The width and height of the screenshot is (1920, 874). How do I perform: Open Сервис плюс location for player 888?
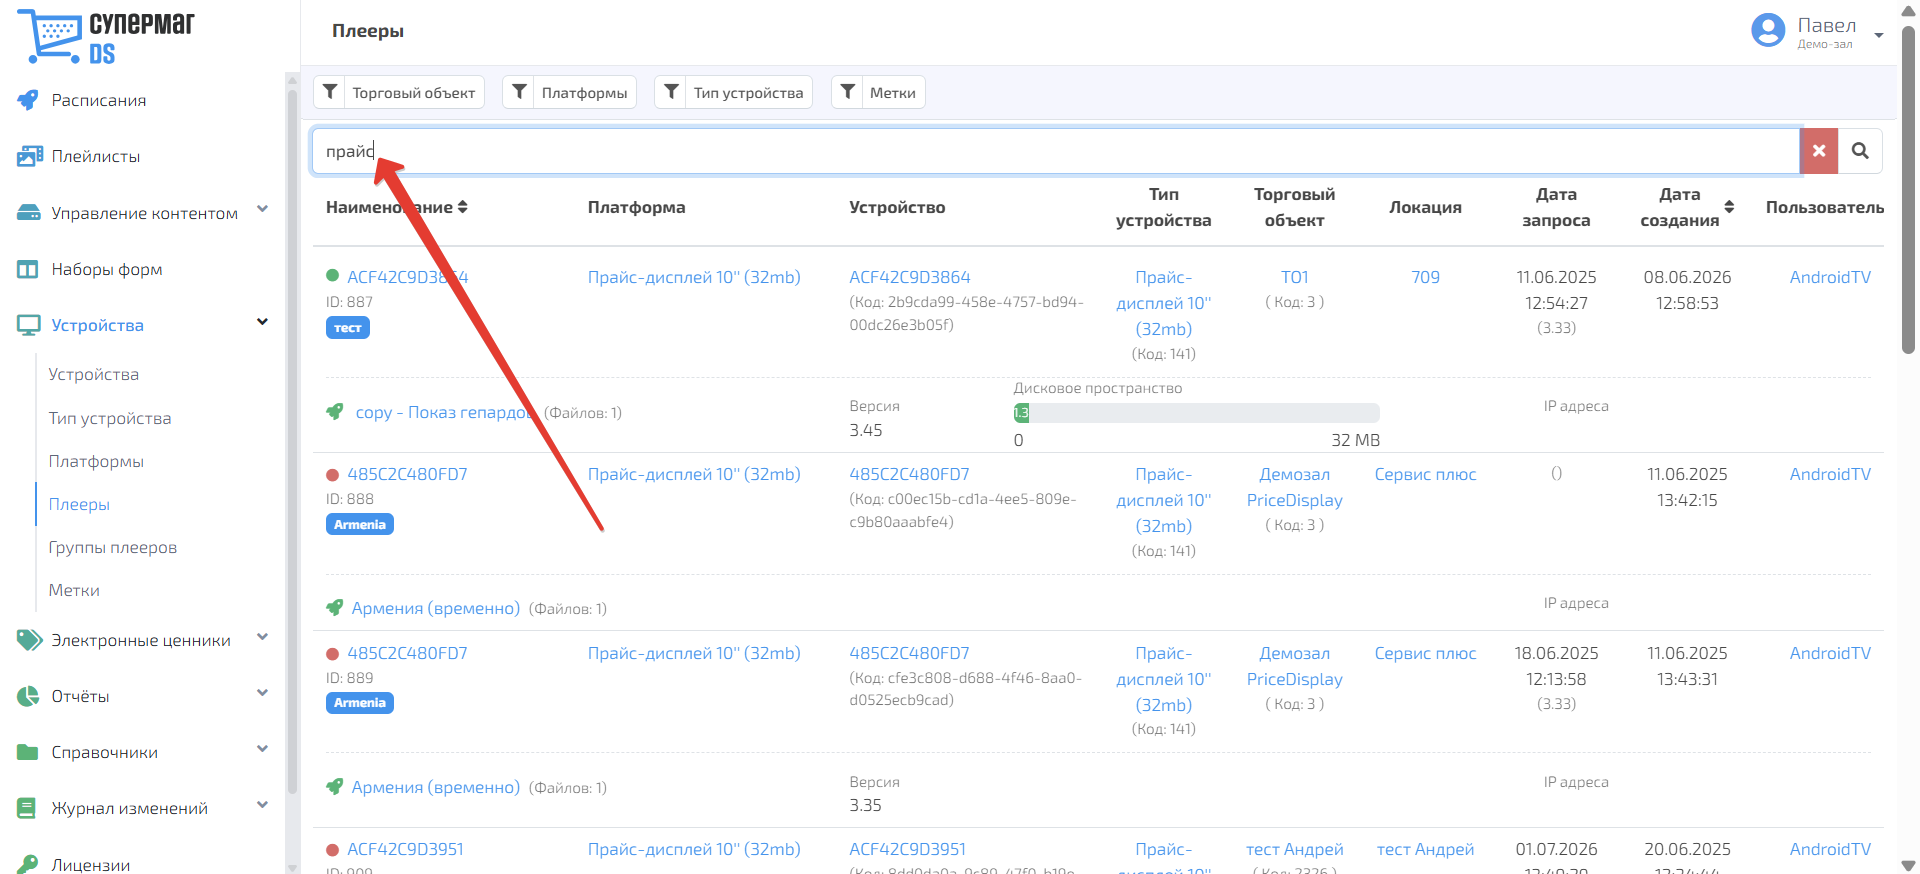(1426, 474)
